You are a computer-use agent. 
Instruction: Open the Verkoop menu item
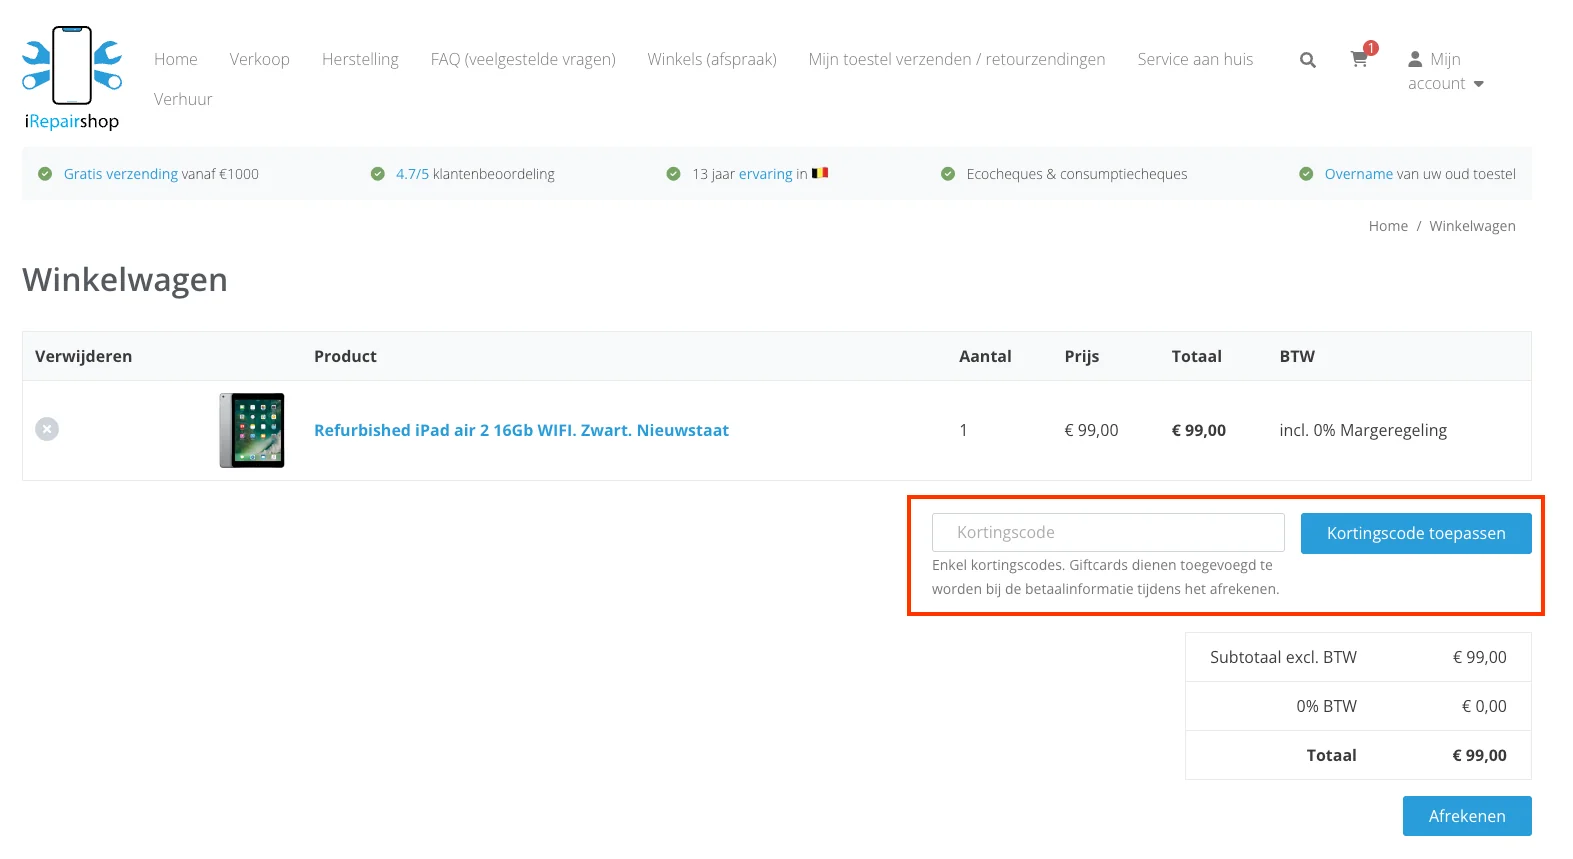(259, 59)
